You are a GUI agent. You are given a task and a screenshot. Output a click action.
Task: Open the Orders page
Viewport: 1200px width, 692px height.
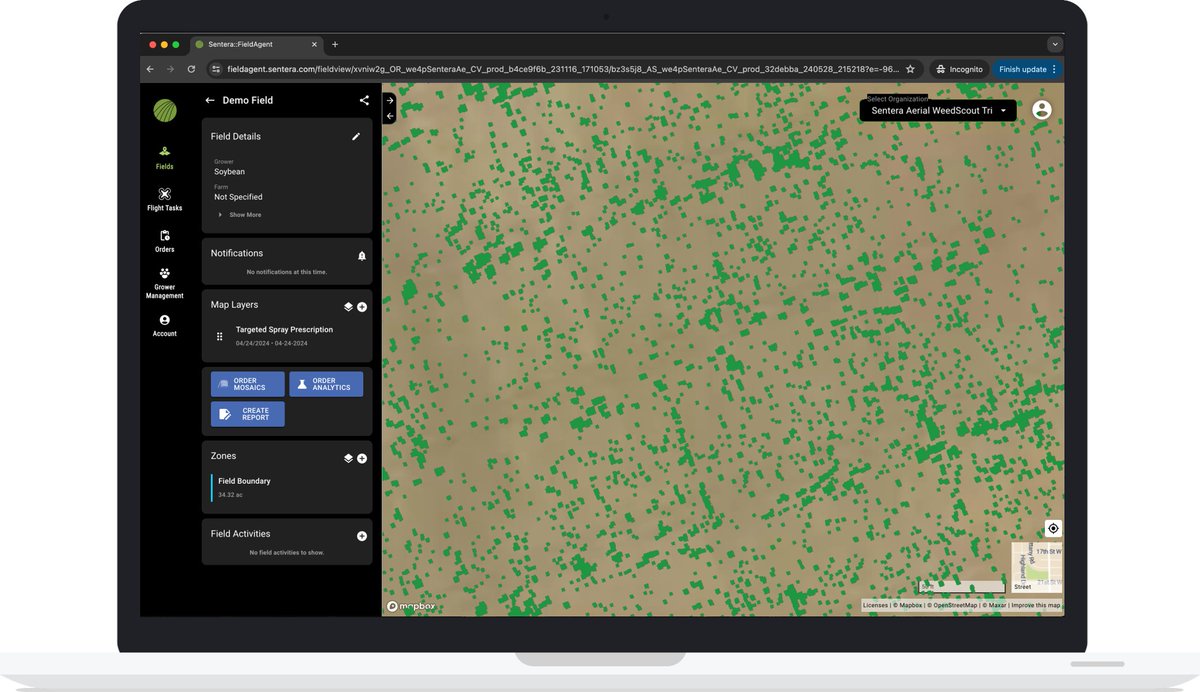pos(164,241)
